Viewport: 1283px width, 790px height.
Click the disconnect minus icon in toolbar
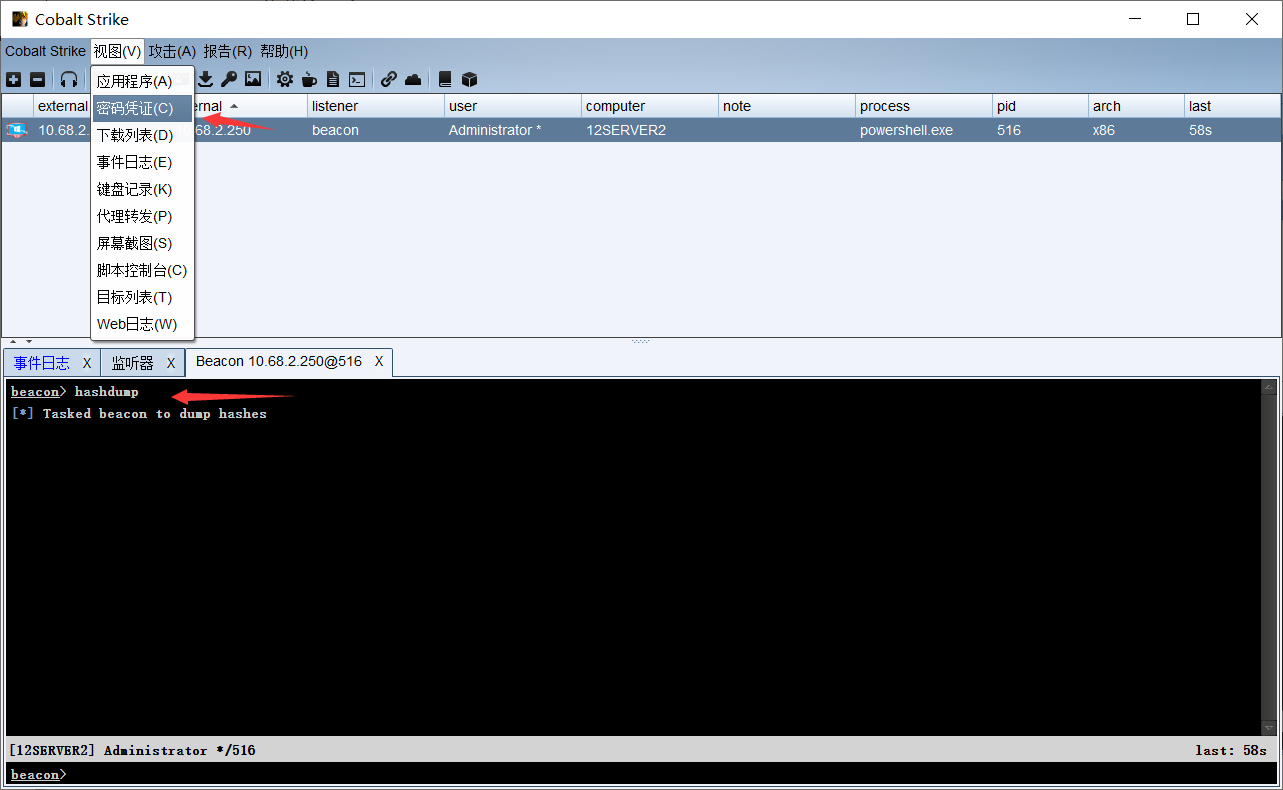(x=37, y=79)
